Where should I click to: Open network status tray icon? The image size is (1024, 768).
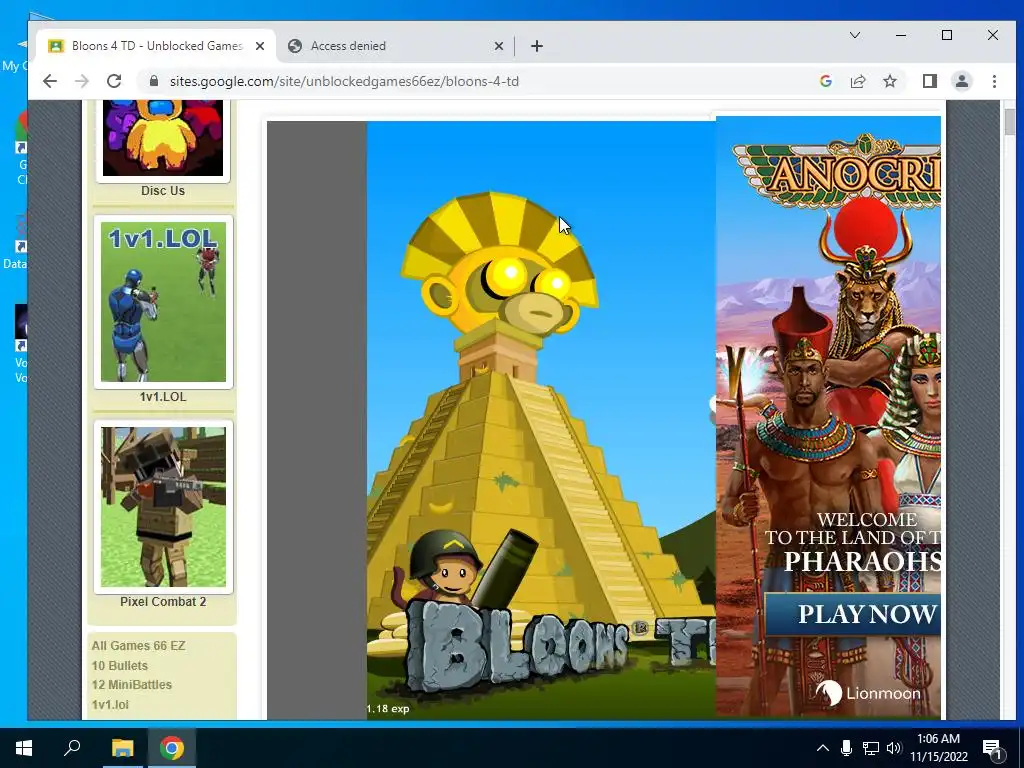coord(871,748)
